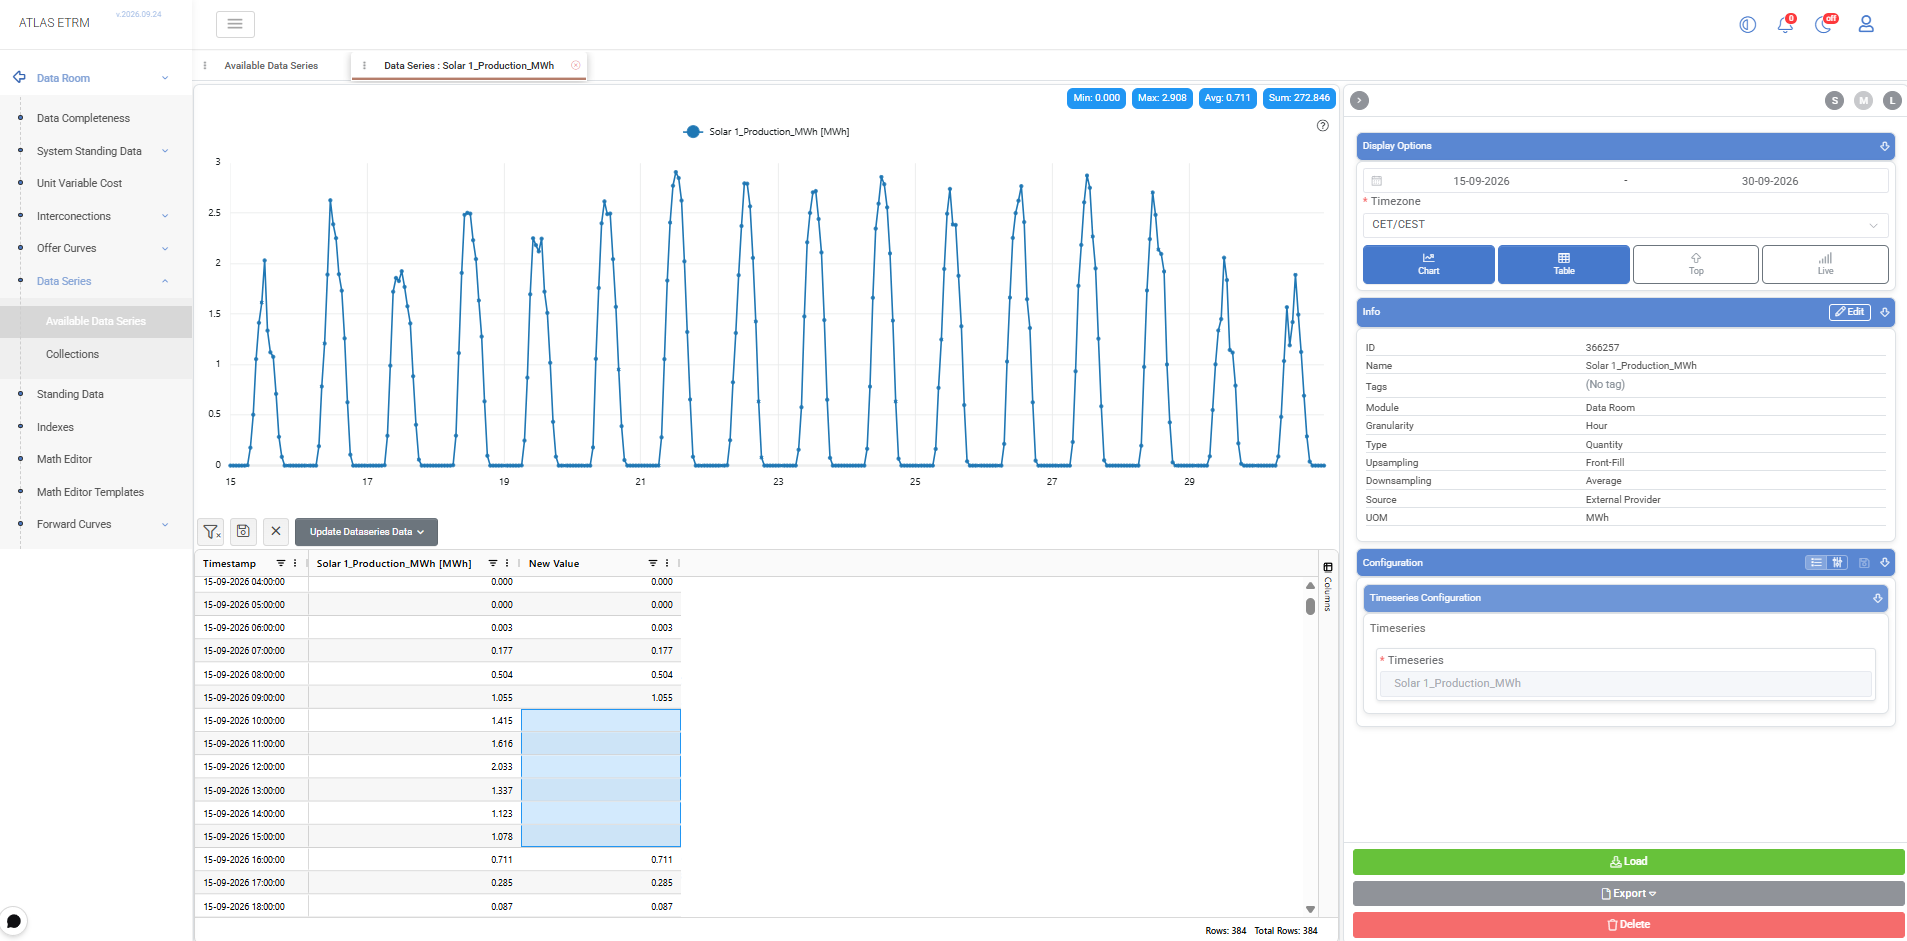The image size is (1907, 941).
Task: Toggle the Top display option
Action: pos(1696,265)
